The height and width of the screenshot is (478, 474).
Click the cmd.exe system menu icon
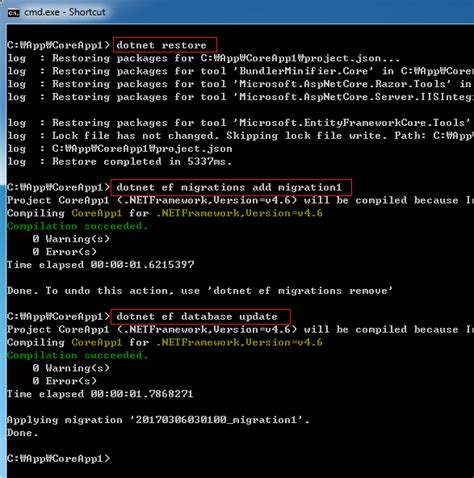coord(14,13)
